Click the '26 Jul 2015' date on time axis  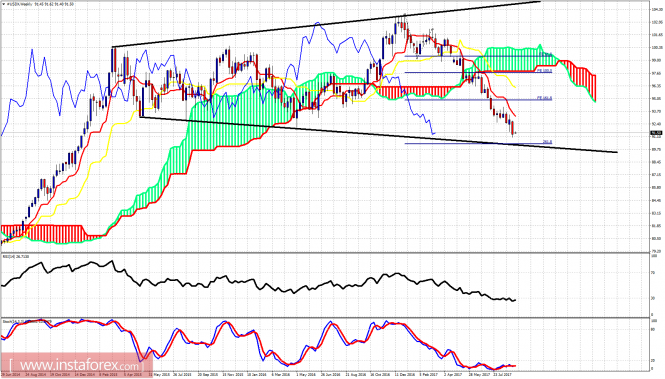pyautogui.click(x=183, y=375)
